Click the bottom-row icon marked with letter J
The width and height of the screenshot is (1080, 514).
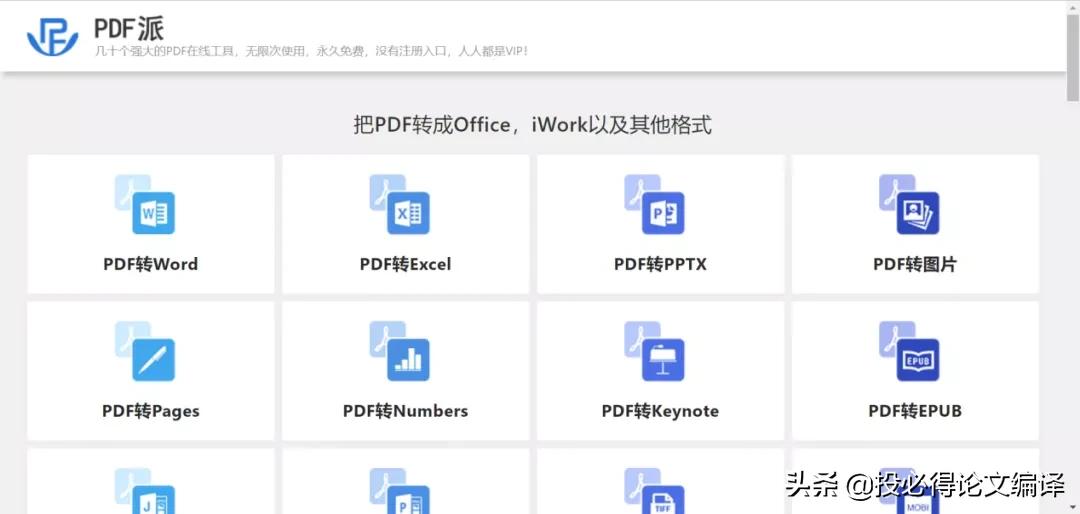pos(145,491)
